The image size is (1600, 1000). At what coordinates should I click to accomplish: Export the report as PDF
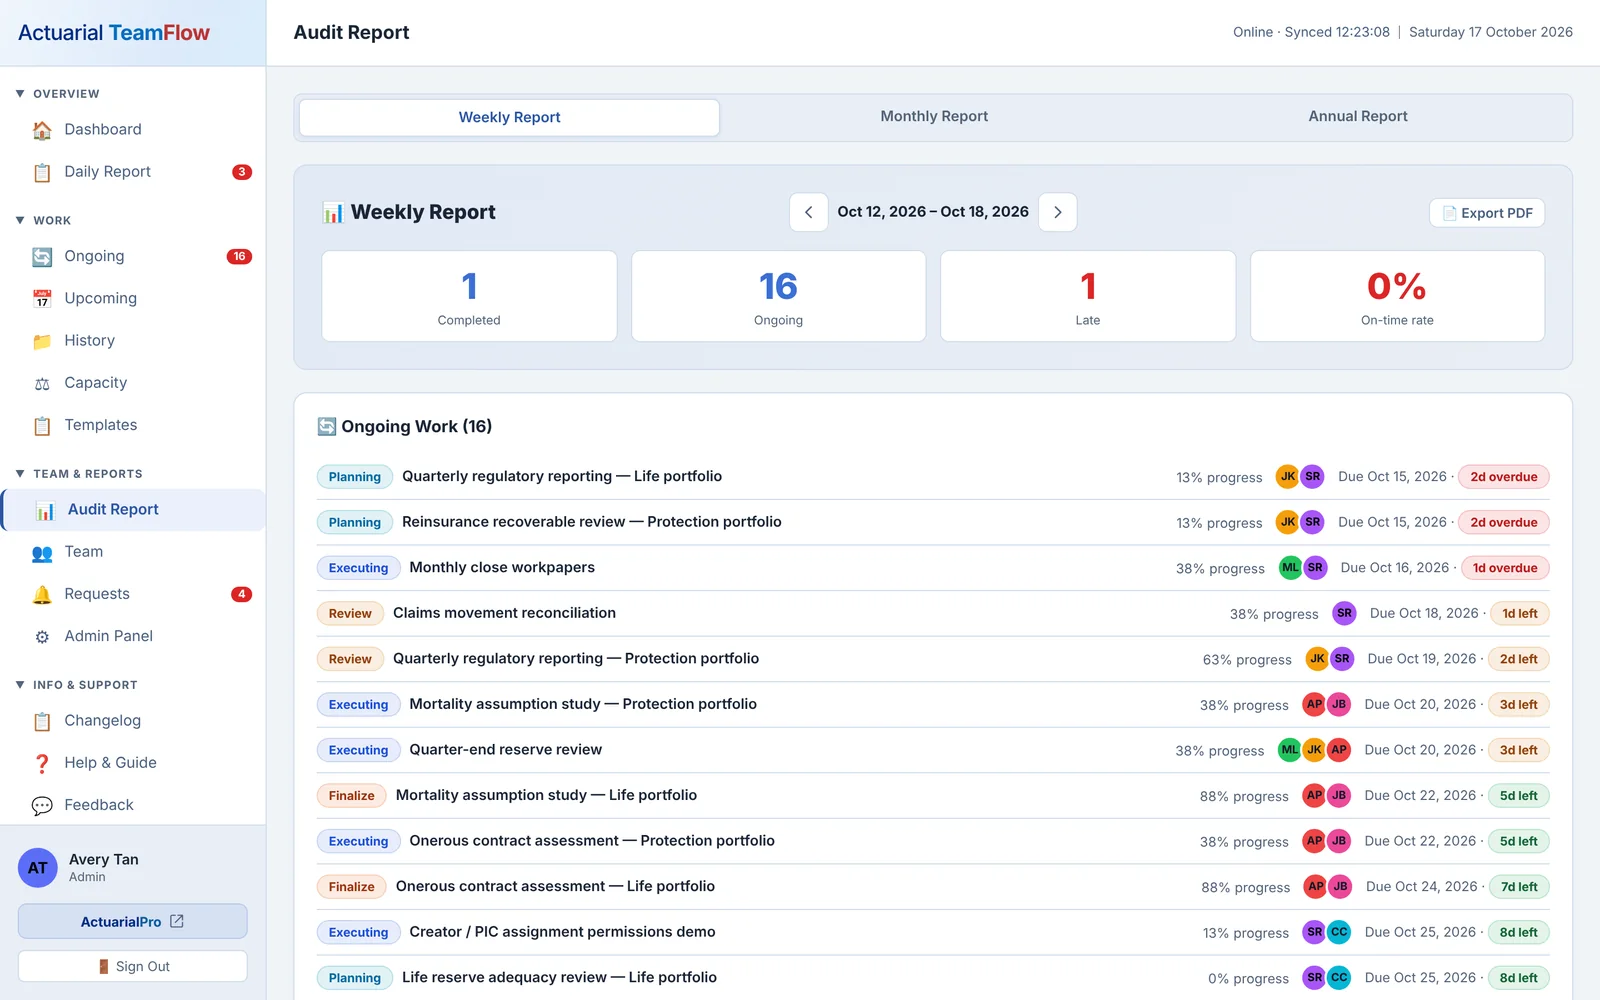[1487, 213]
